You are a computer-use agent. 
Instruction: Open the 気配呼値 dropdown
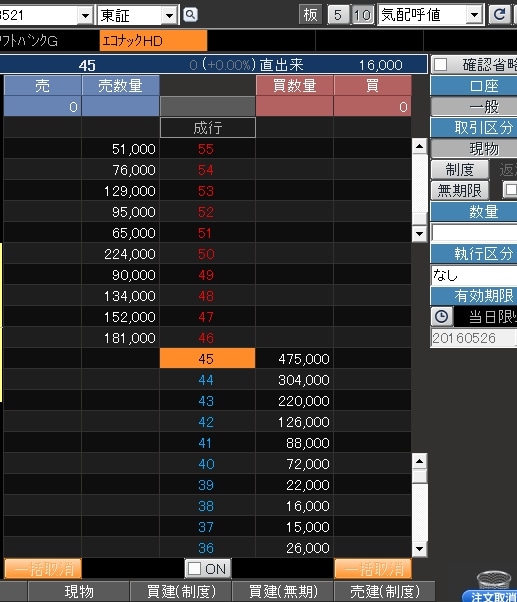[474, 15]
